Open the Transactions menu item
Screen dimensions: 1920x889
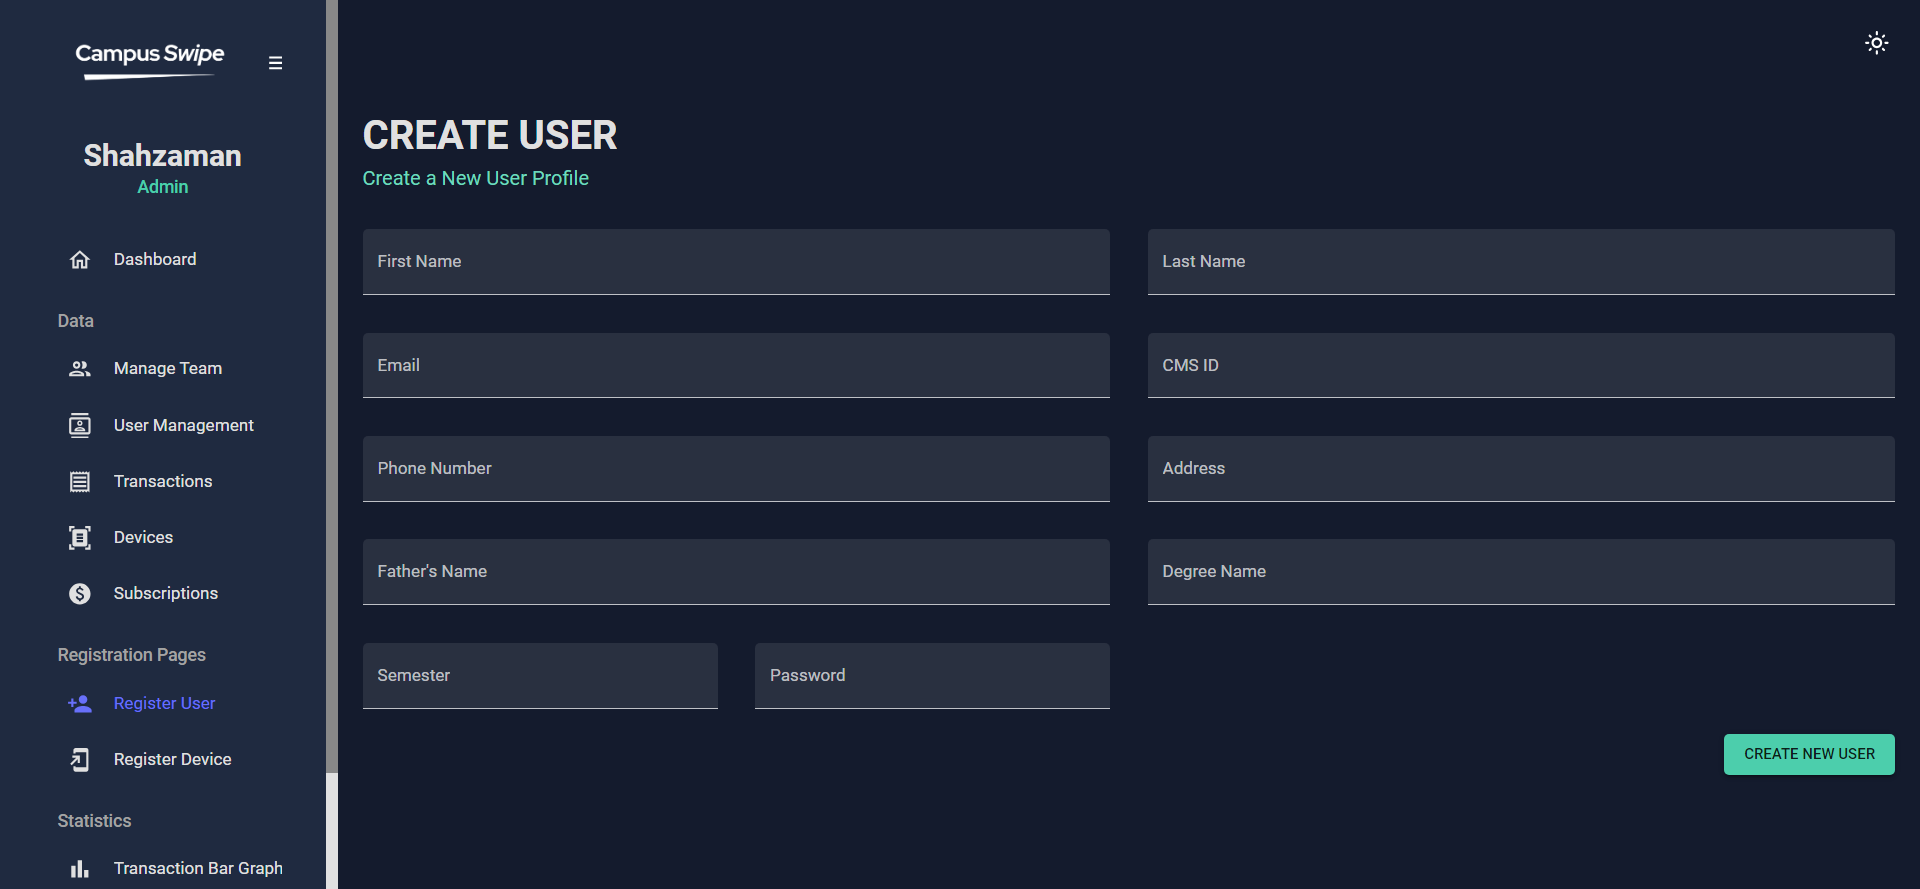(x=163, y=482)
